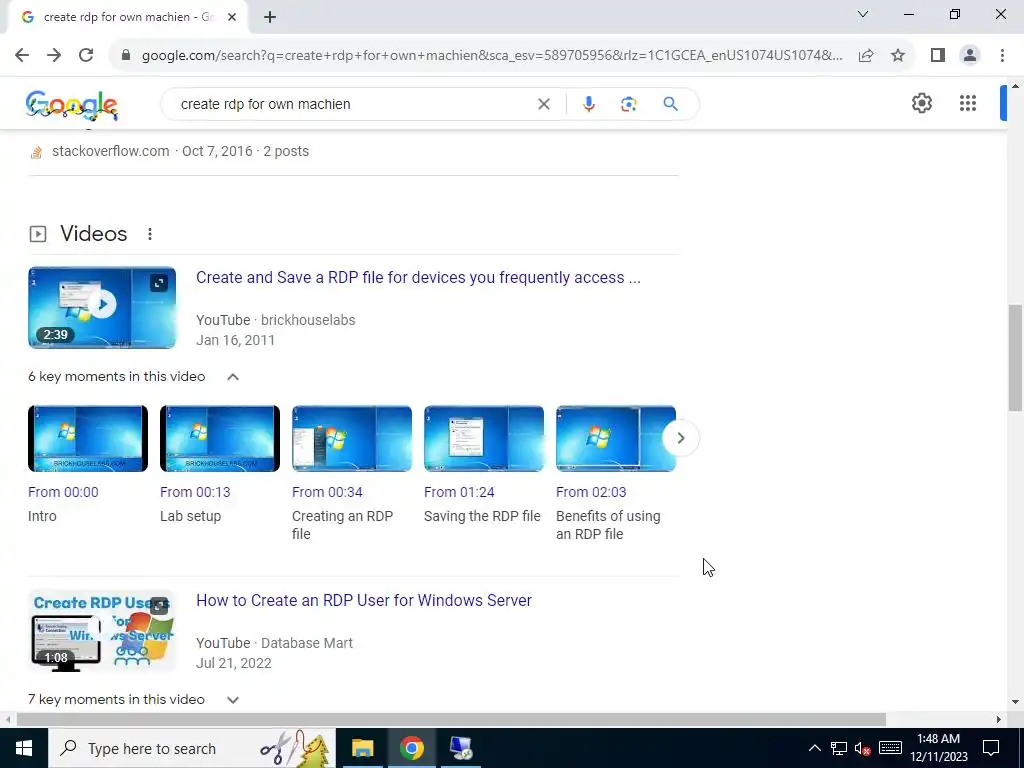Viewport: 1024px width, 768px height.
Task: Open the Chrome tab search dropdown
Action: coord(863,14)
